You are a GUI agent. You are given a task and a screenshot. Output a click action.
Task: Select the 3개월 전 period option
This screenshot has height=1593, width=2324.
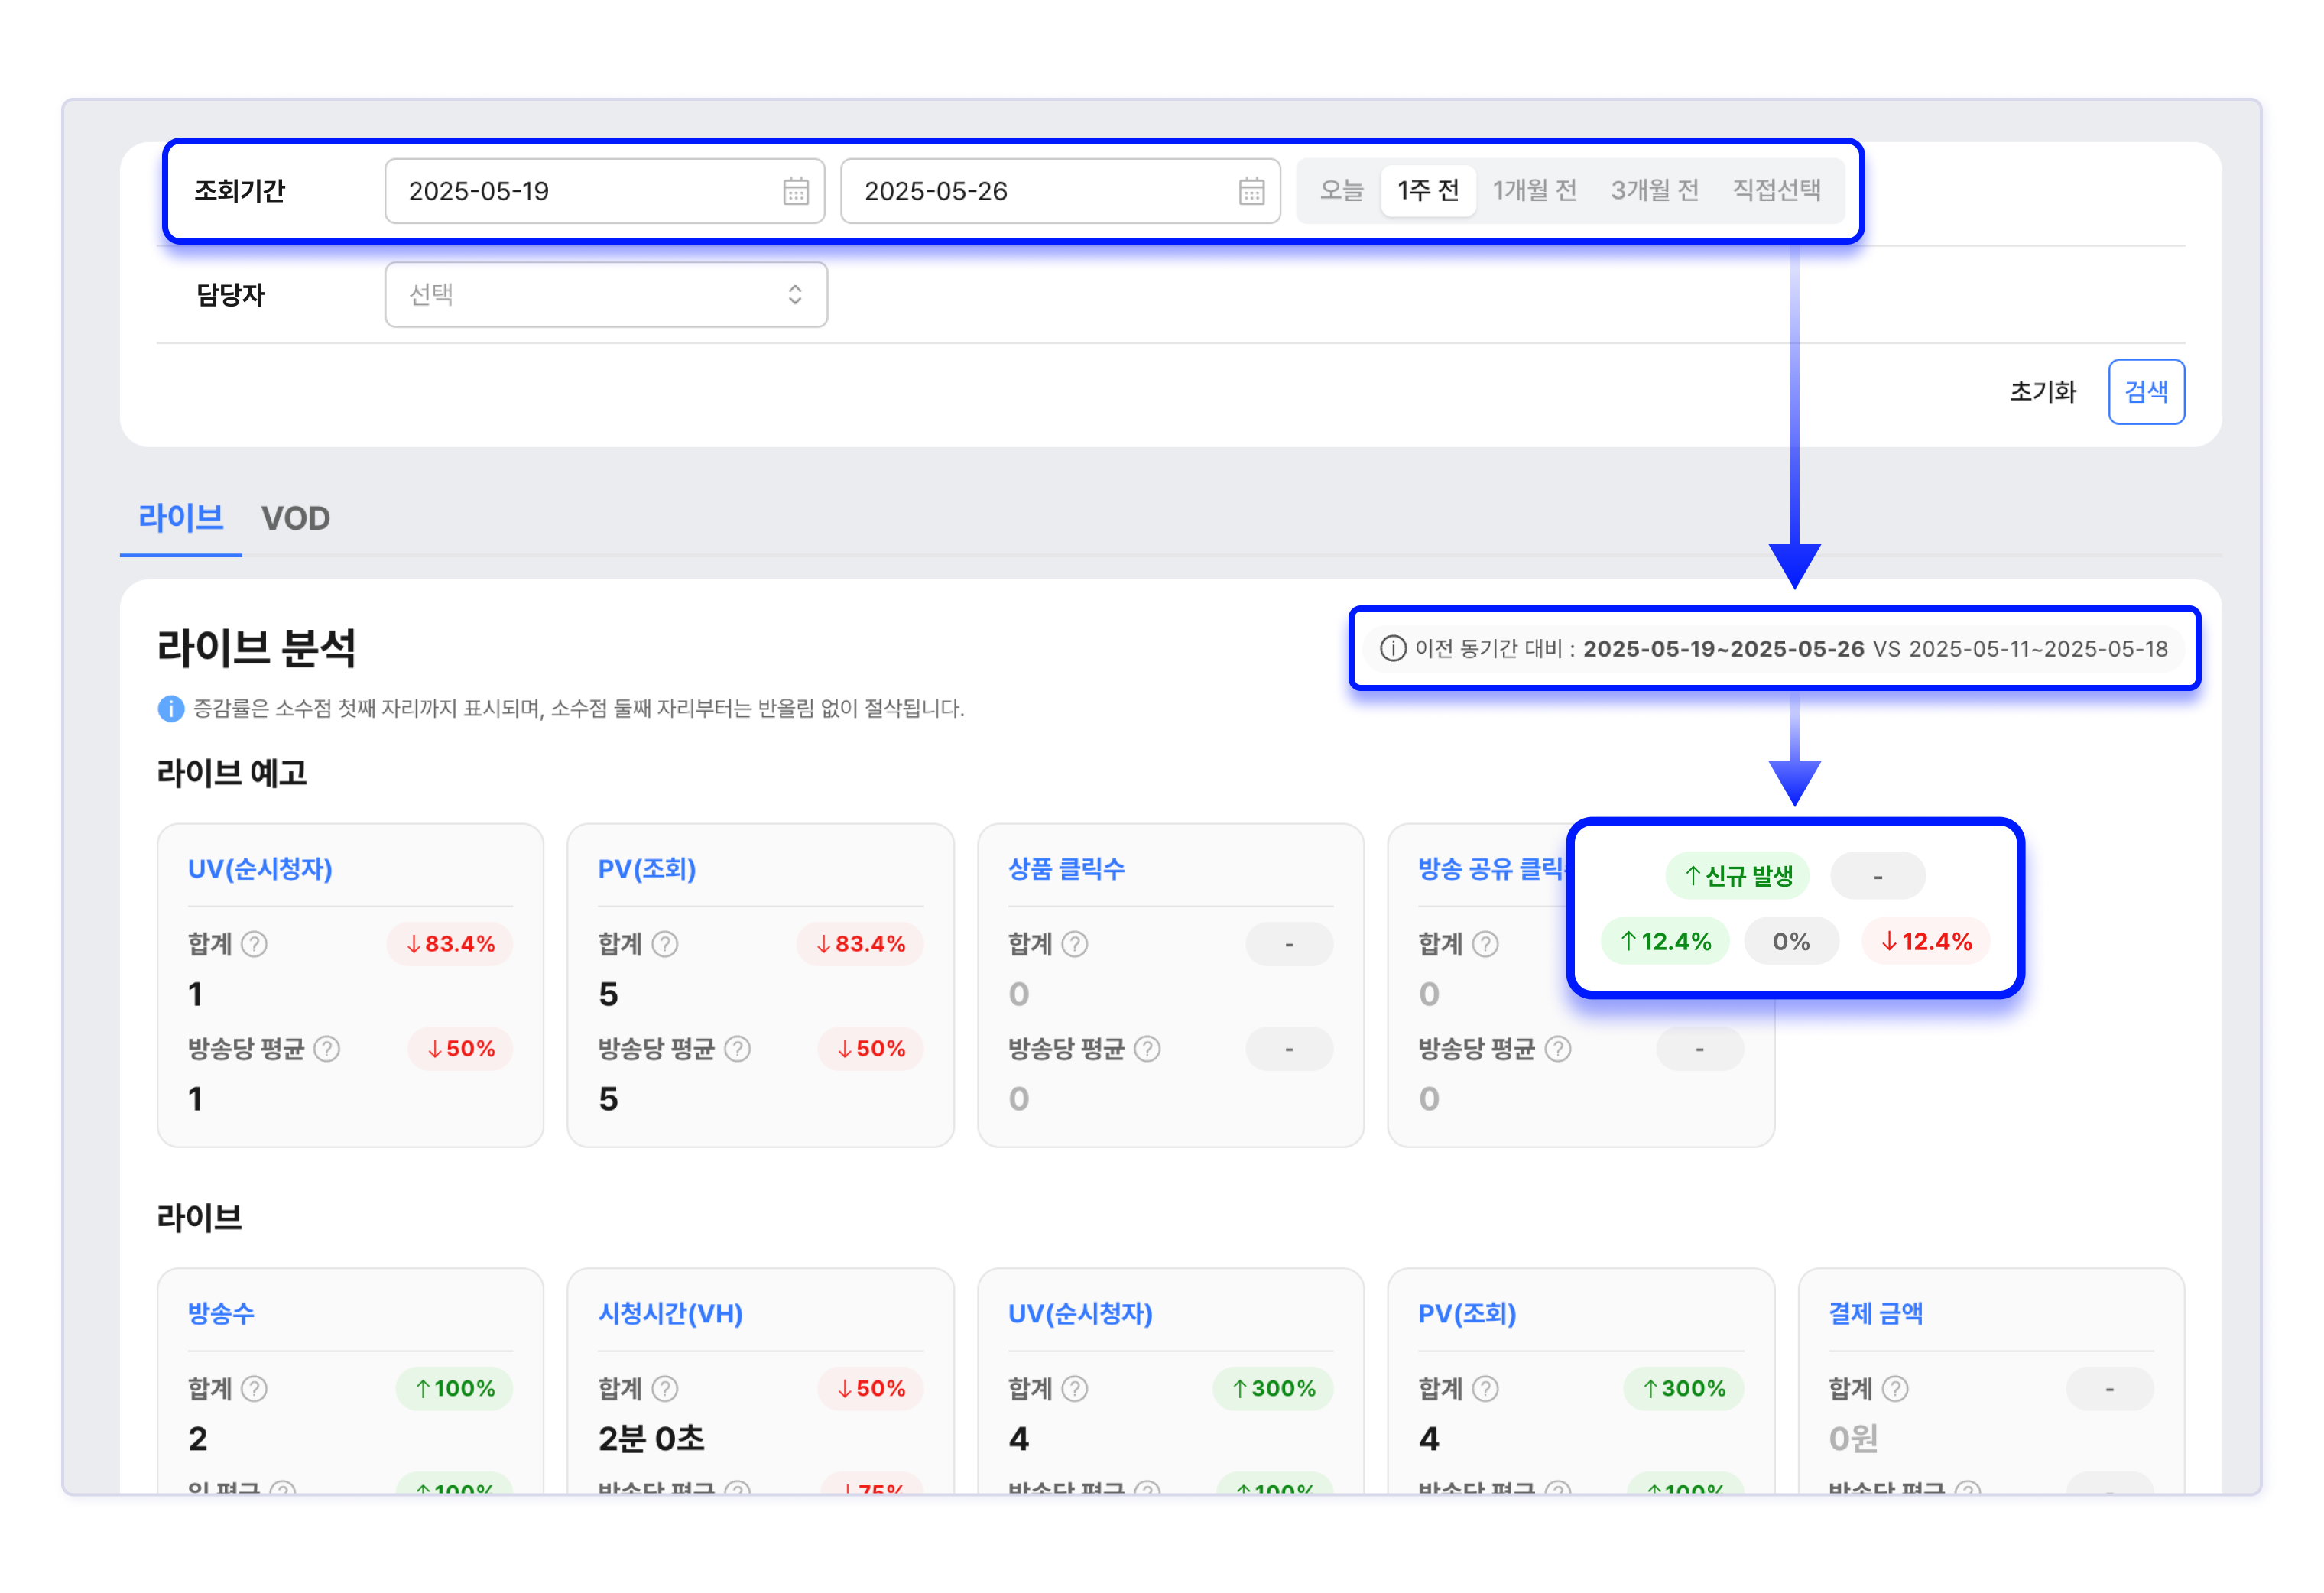(x=1654, y=190)
